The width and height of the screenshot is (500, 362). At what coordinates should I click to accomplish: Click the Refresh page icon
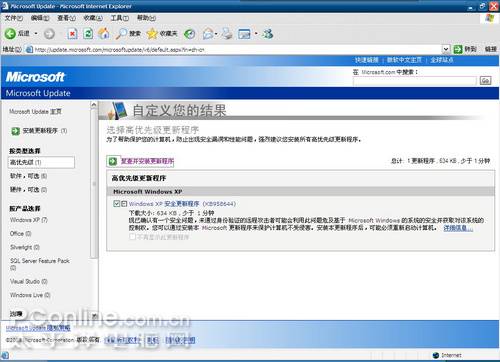pos(88,34)
